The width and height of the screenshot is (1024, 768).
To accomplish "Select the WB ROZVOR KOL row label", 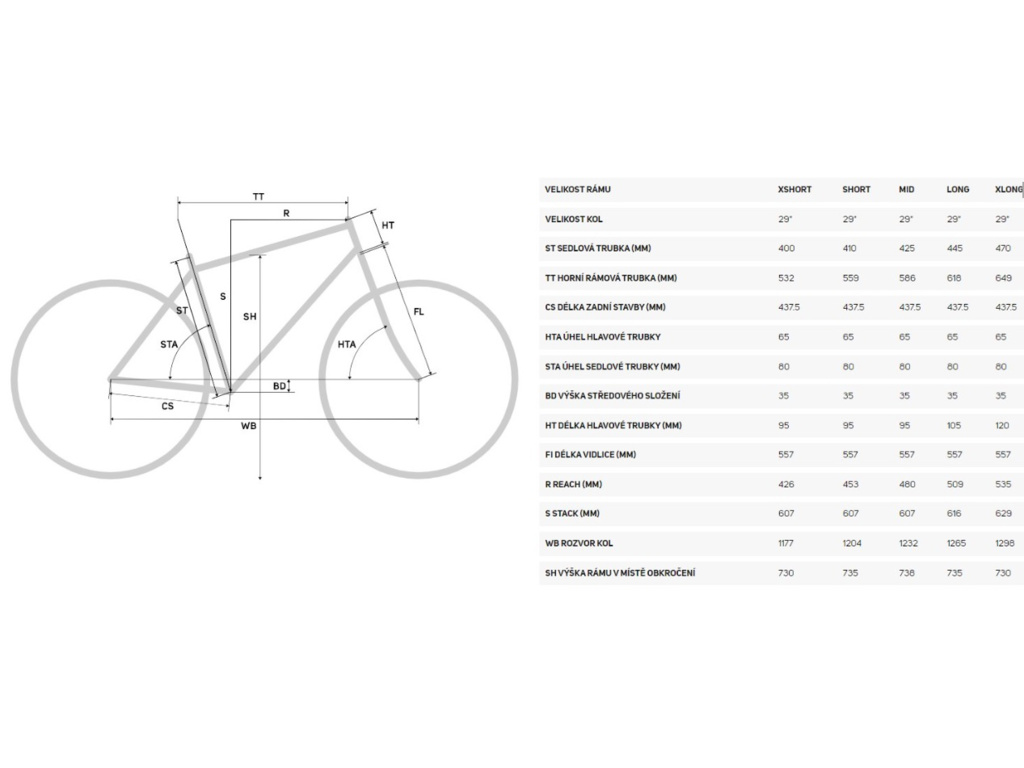I will pyautogui.click(x=580, y=543).
